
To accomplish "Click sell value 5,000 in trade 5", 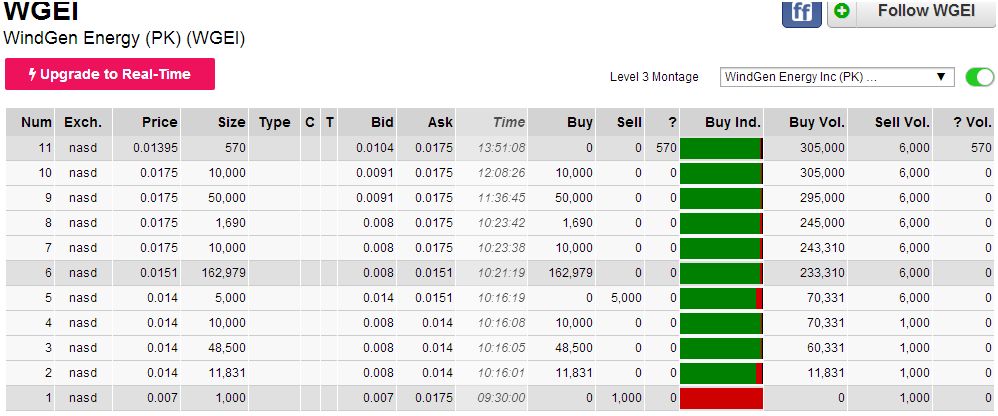I will pos(626,298).
